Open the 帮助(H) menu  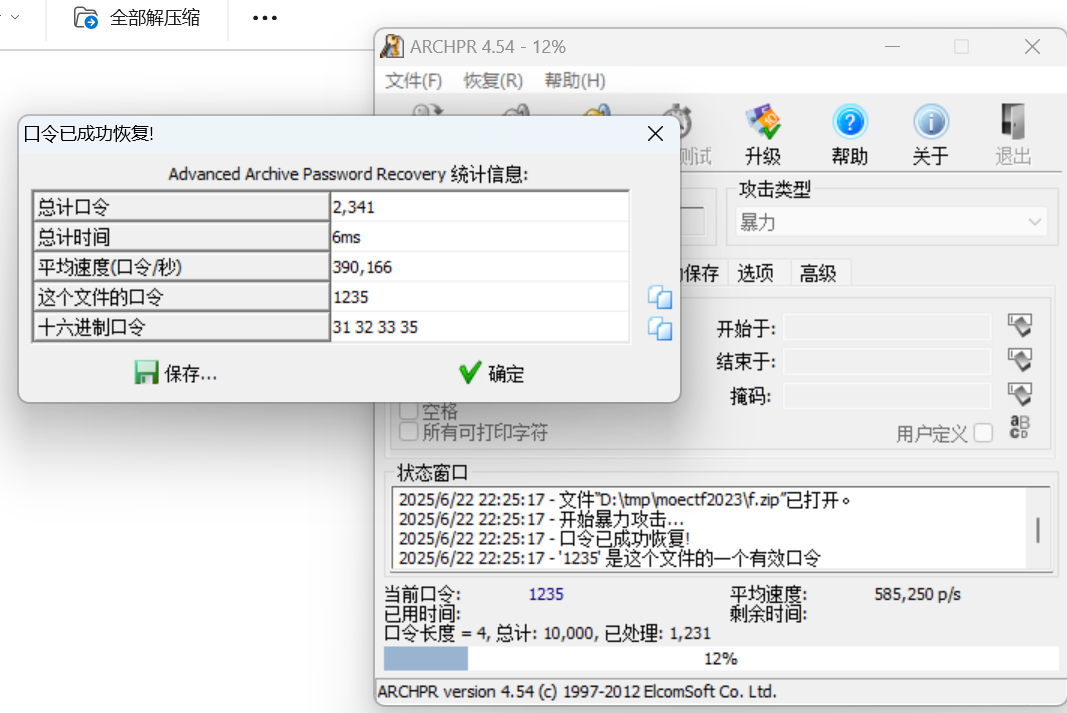click(575, 80)
